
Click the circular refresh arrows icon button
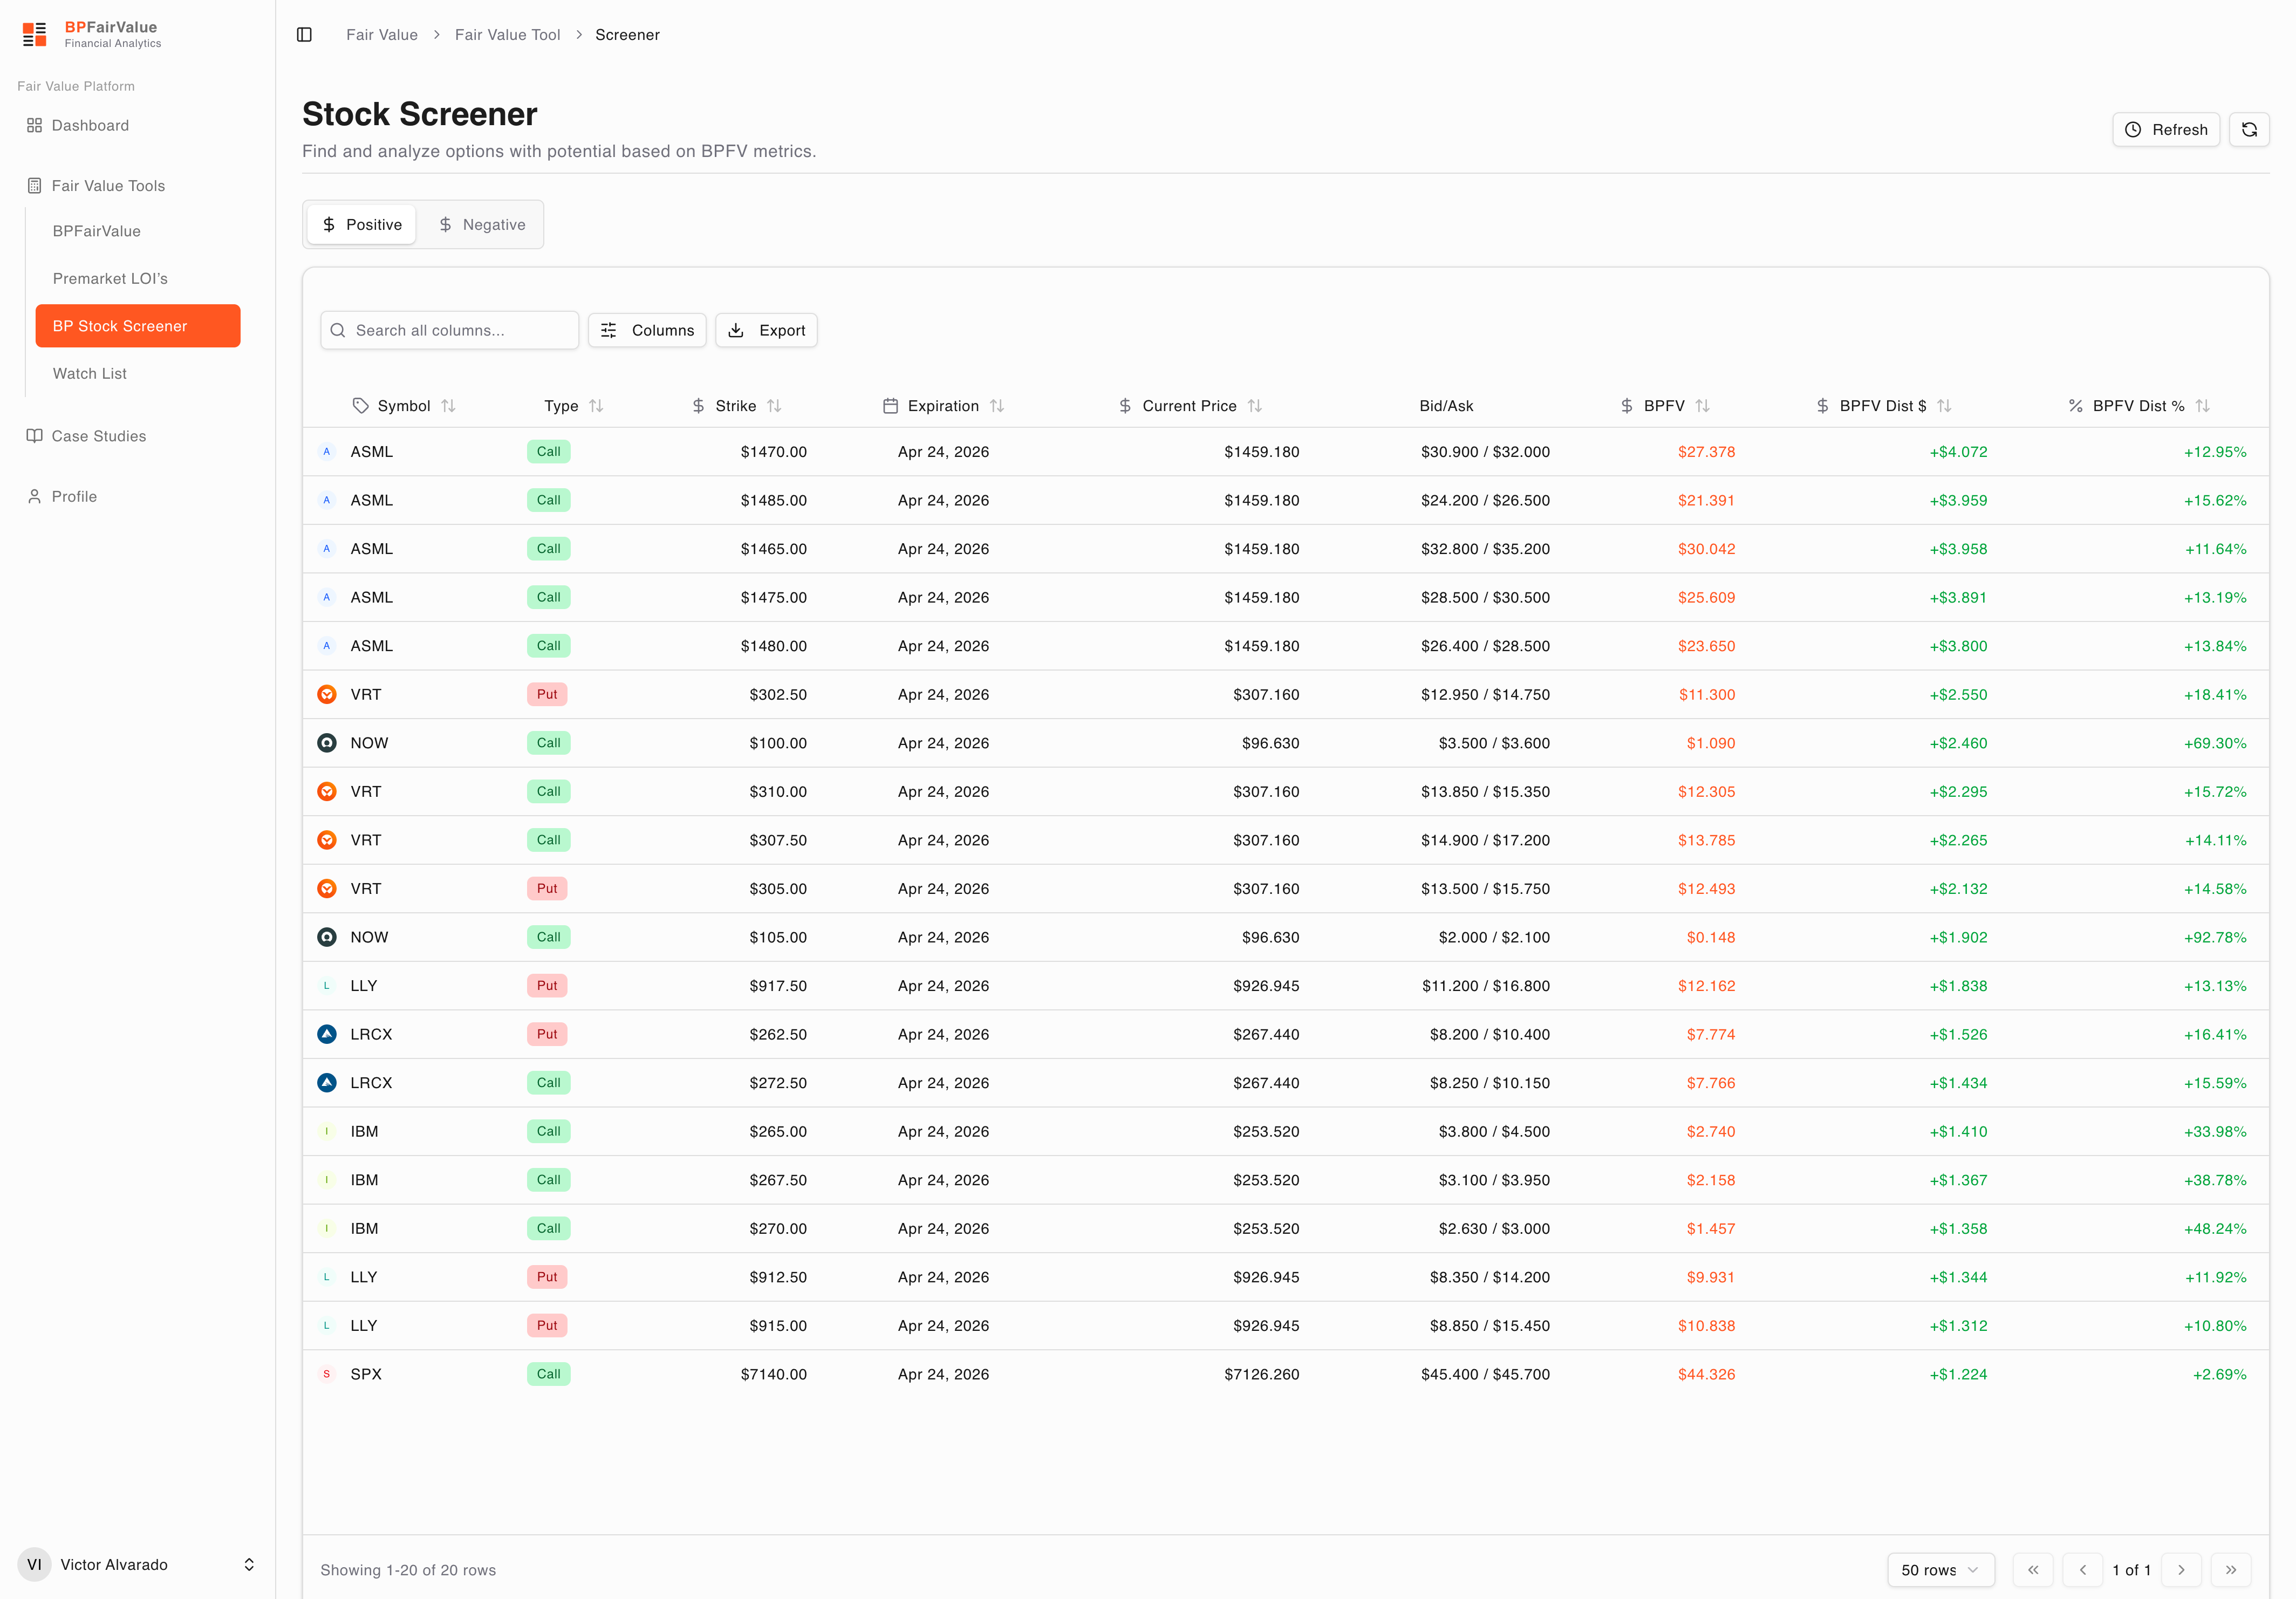pyautogui.click(x=2249, y=130)
